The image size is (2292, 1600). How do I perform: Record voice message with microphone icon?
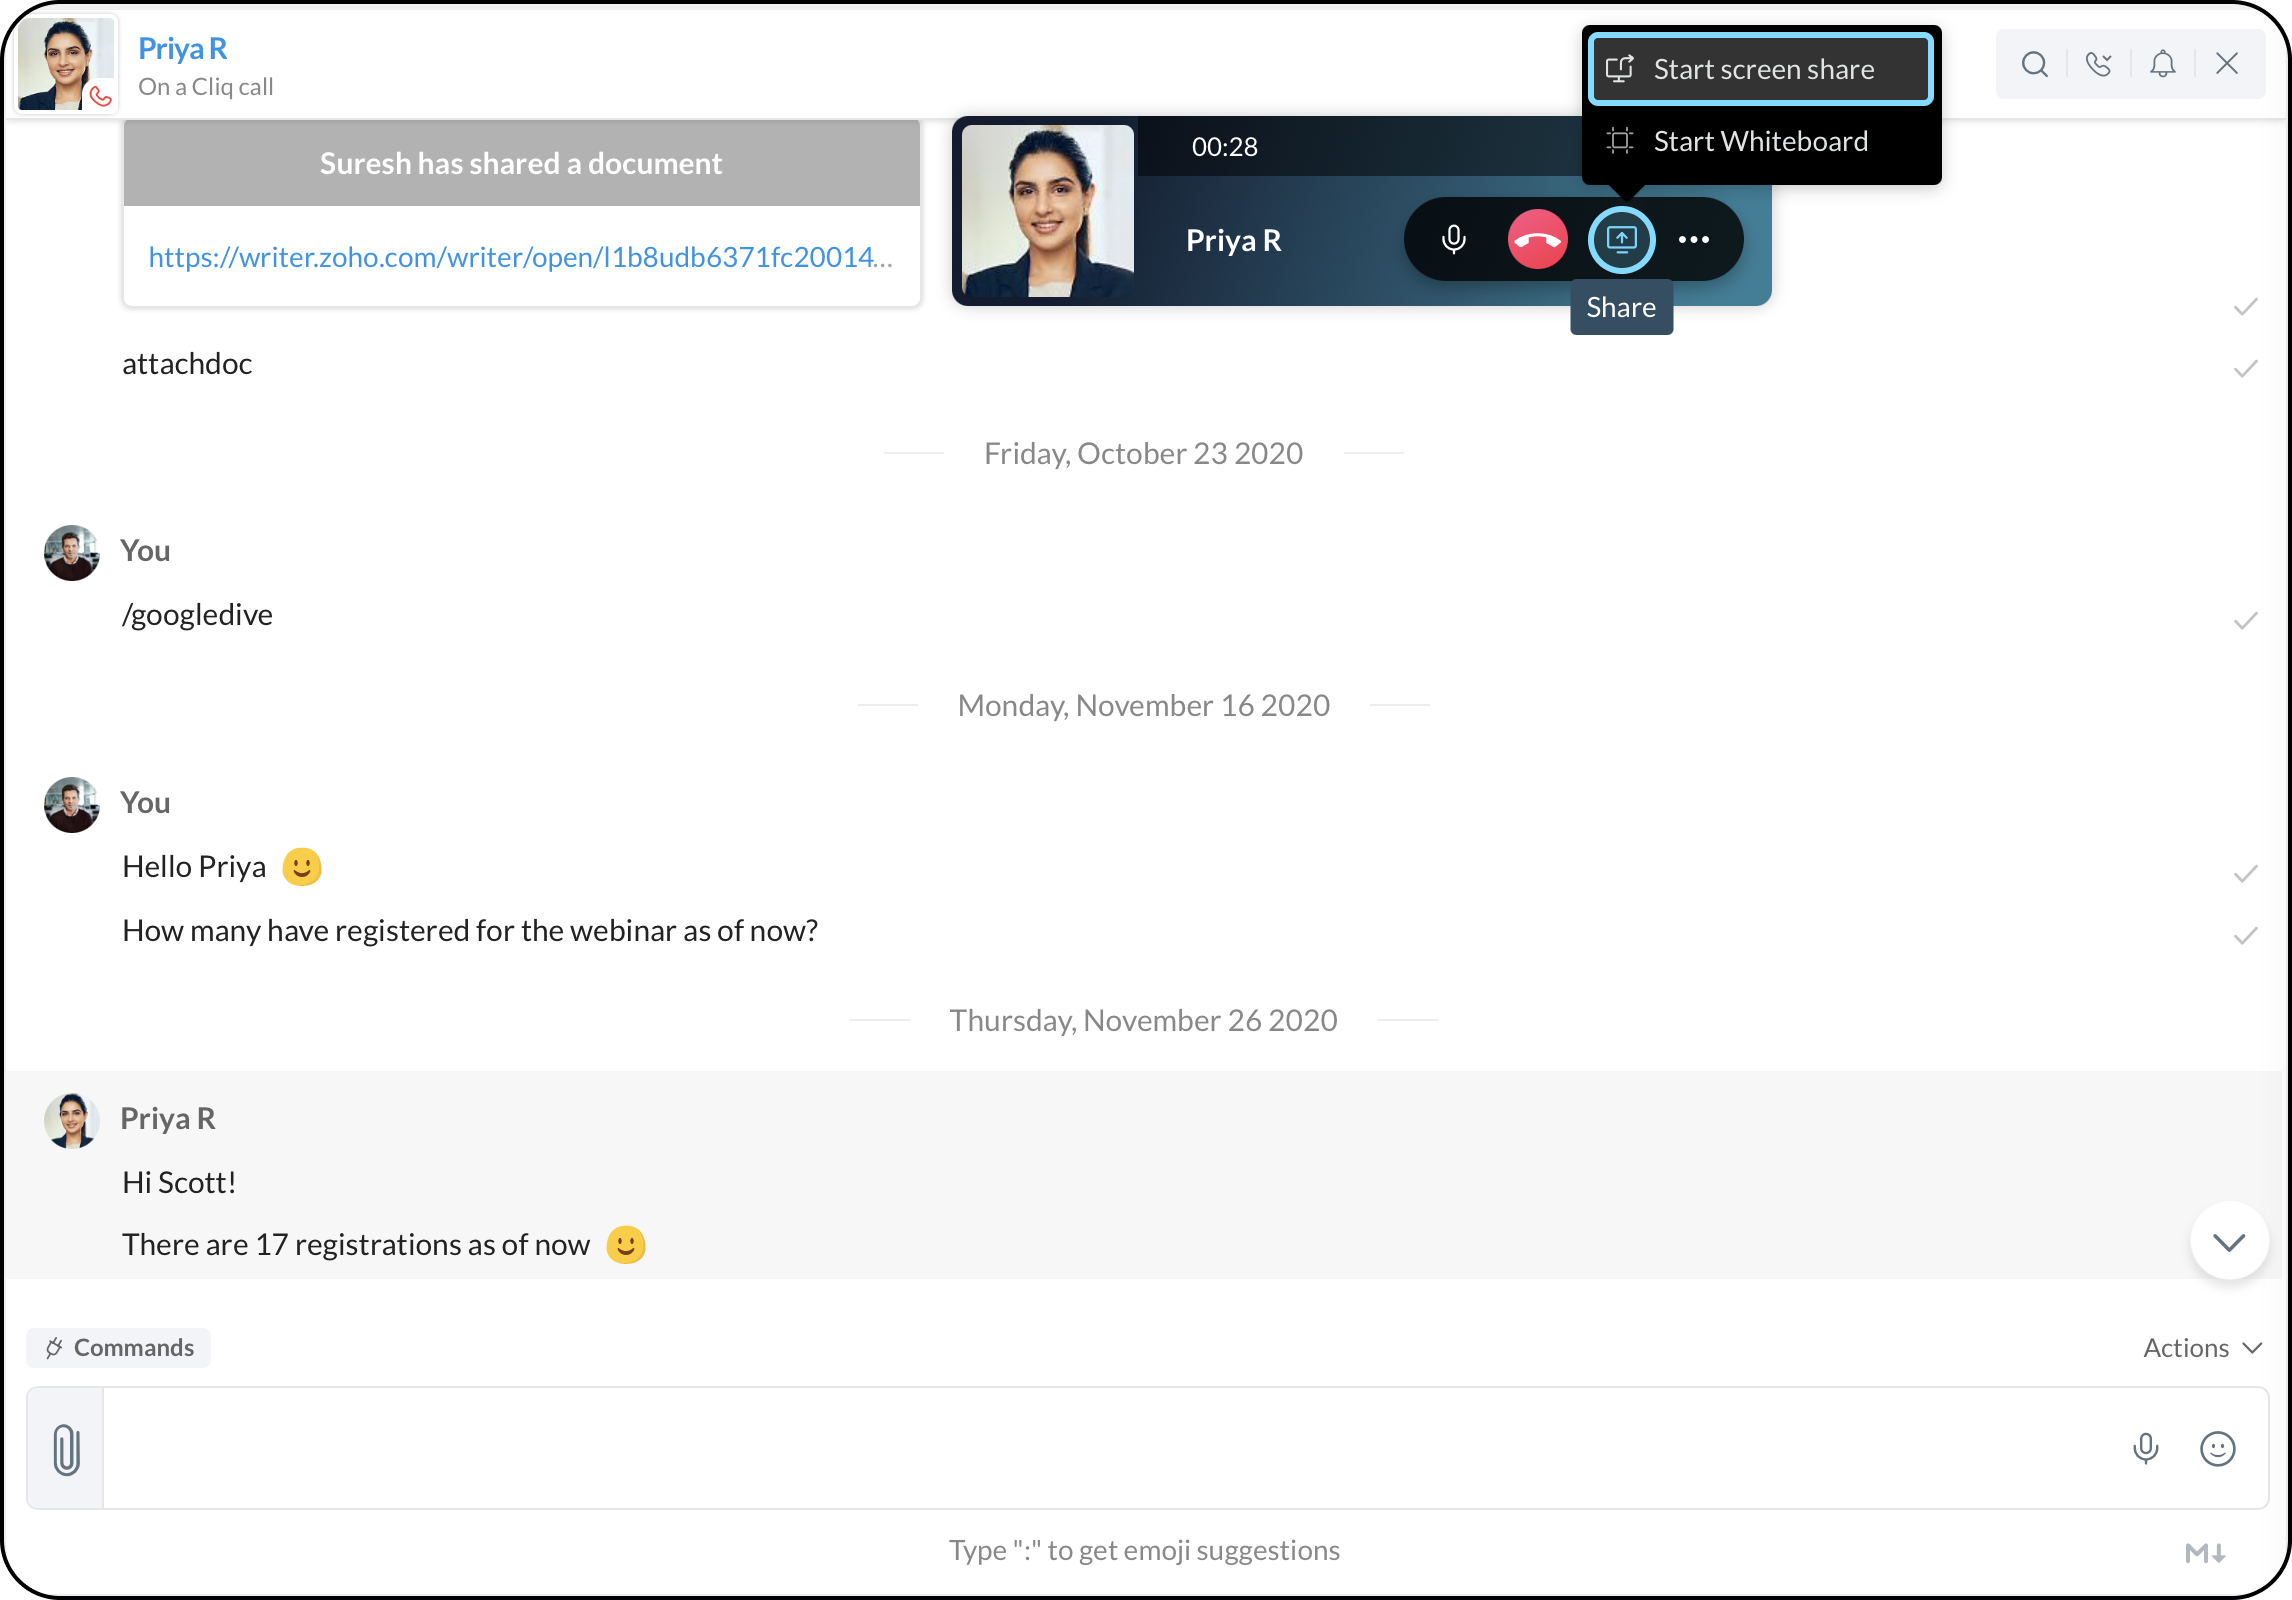2145,1448
